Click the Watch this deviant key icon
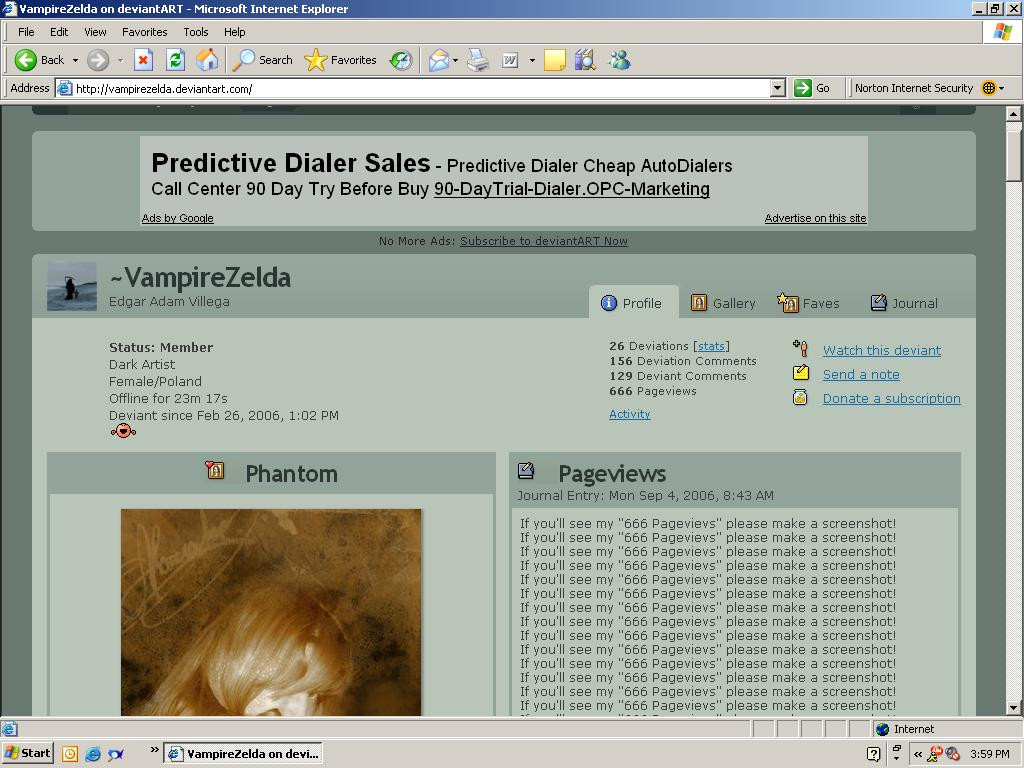The image size is (1024, 768). [801, 348]
